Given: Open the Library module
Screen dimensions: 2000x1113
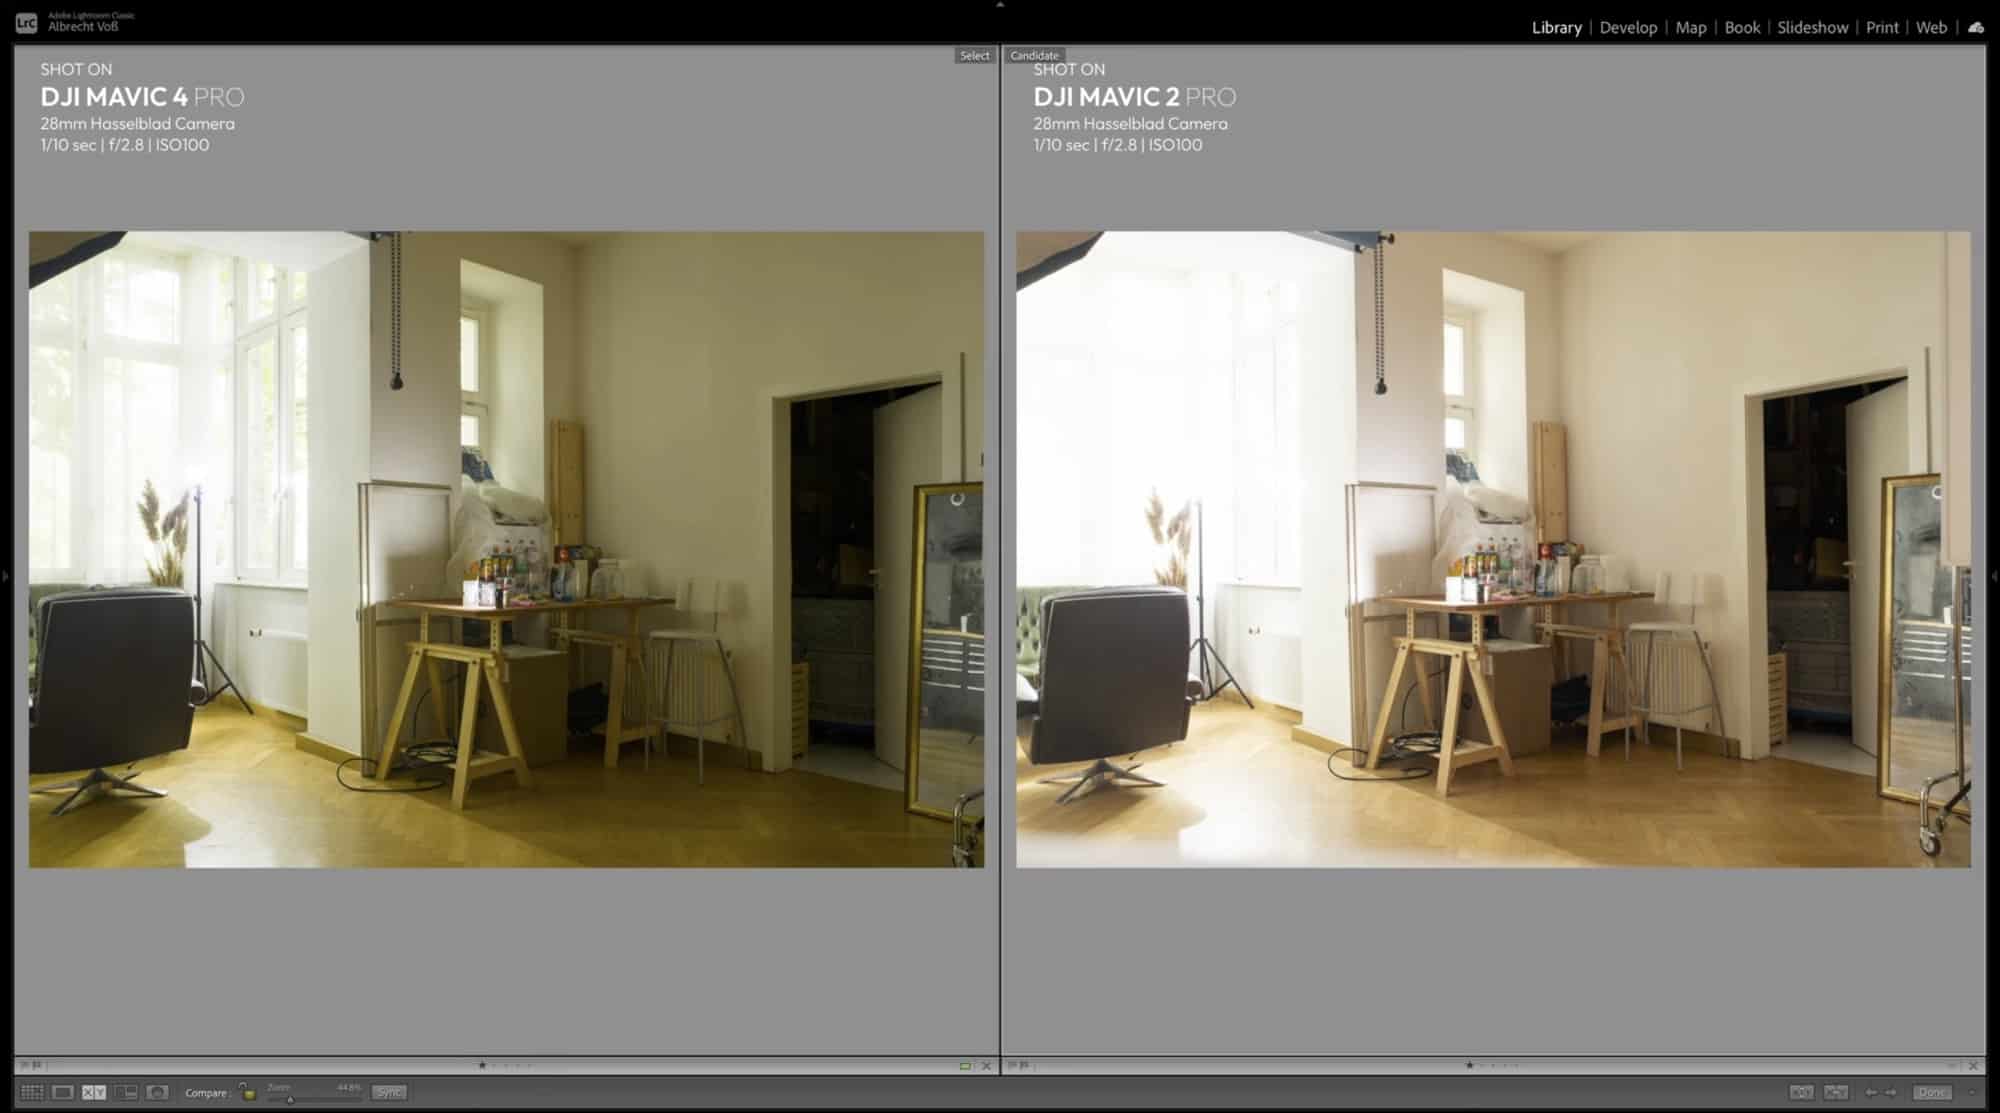Looking at the screenshot, I should (x=1556, y=27).
